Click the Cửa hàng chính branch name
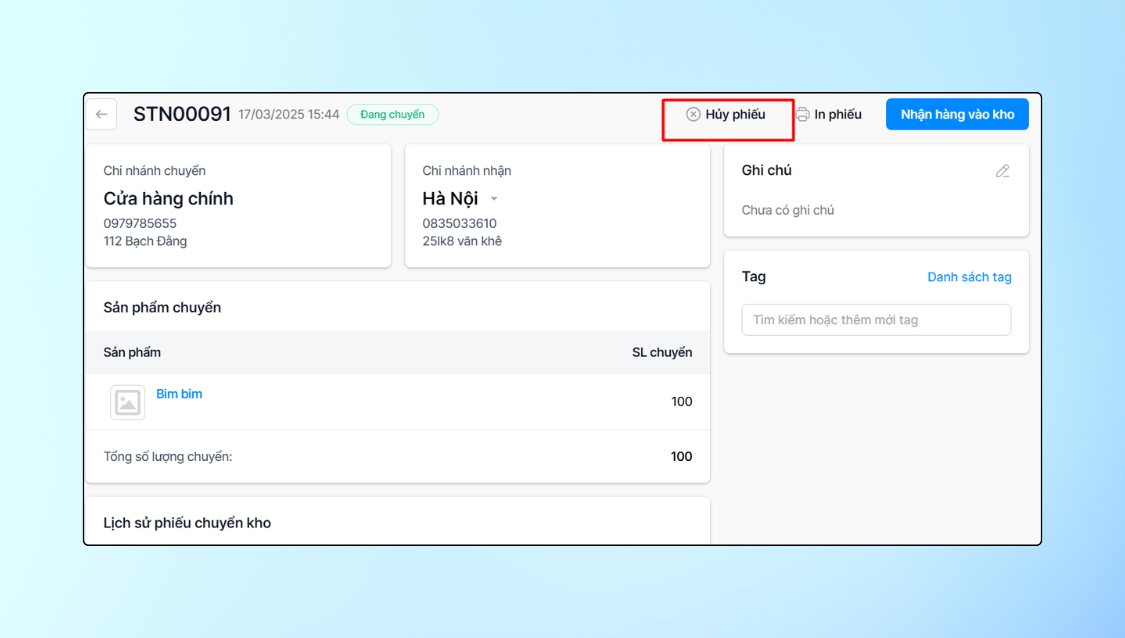 168,199
